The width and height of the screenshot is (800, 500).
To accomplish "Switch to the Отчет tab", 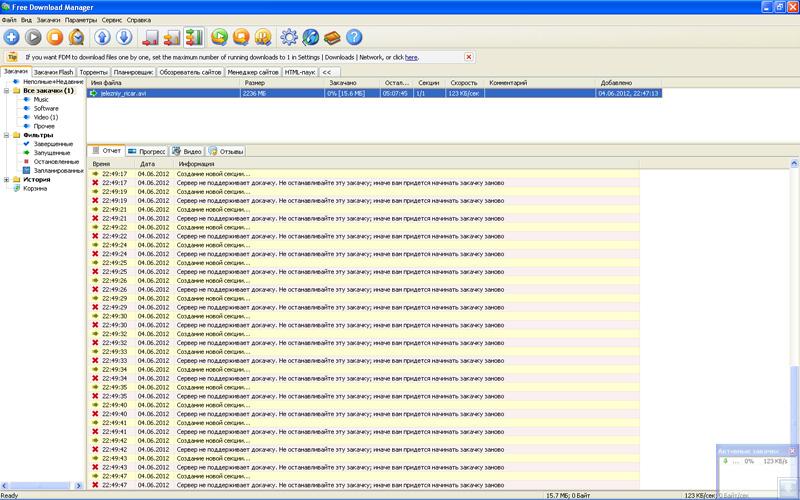I will click(x=107, y=151).
